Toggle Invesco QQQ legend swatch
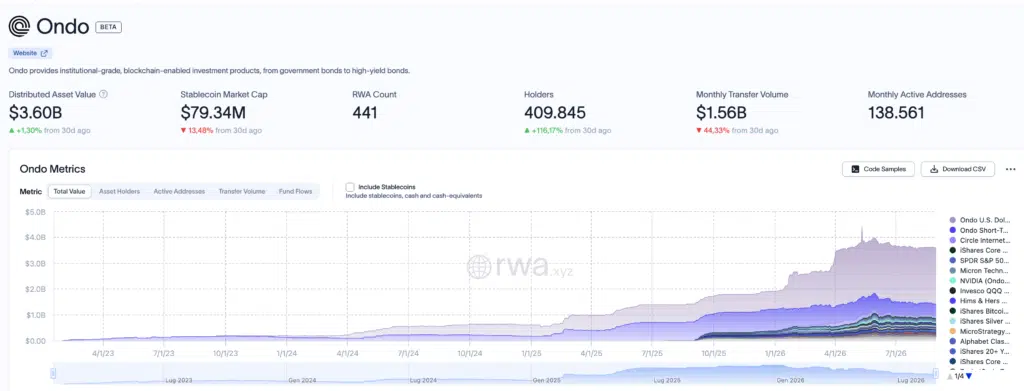The image size is (1024, 391). click(953, 290)
